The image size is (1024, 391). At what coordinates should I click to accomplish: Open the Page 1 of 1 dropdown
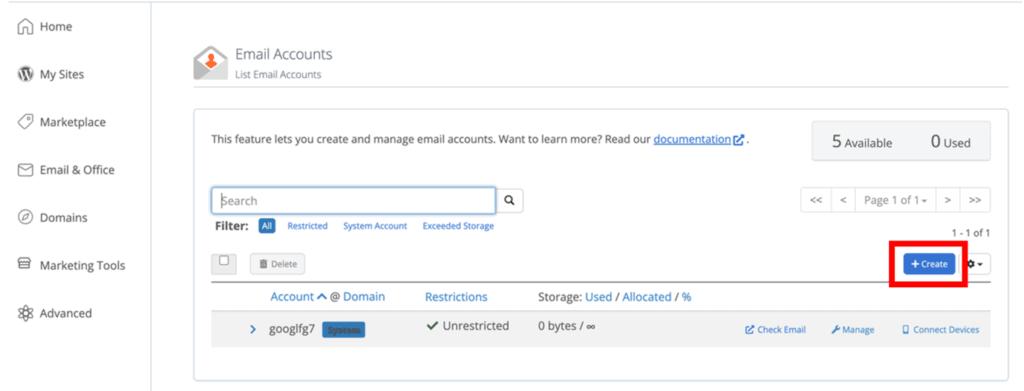tap(895, 200)
